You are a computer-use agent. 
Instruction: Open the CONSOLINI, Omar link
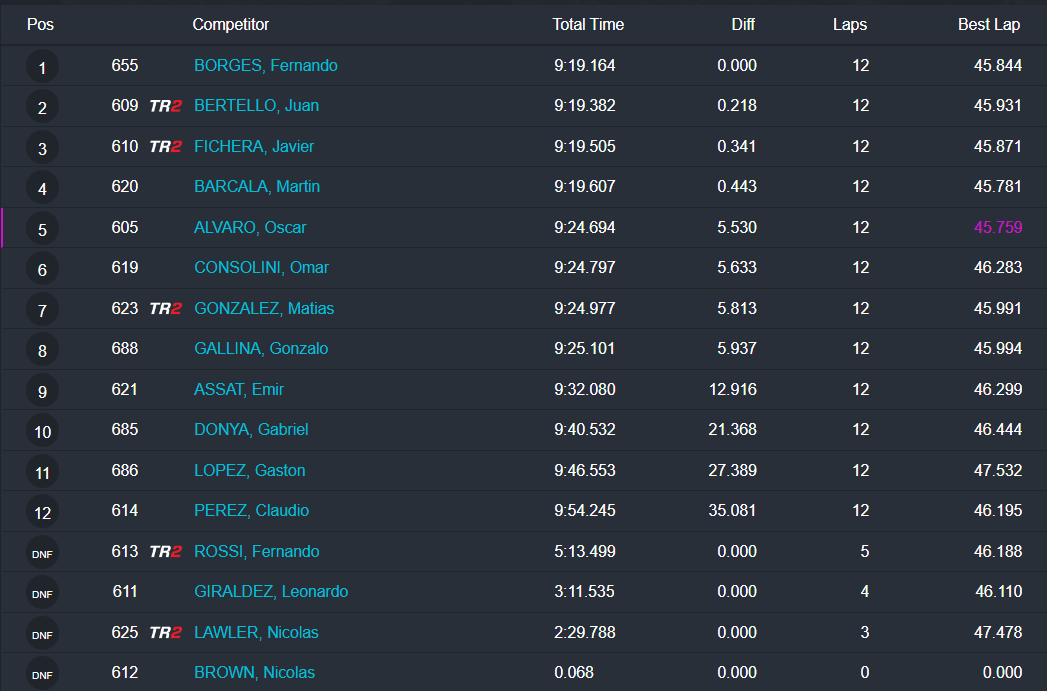[x=261, y=268]
